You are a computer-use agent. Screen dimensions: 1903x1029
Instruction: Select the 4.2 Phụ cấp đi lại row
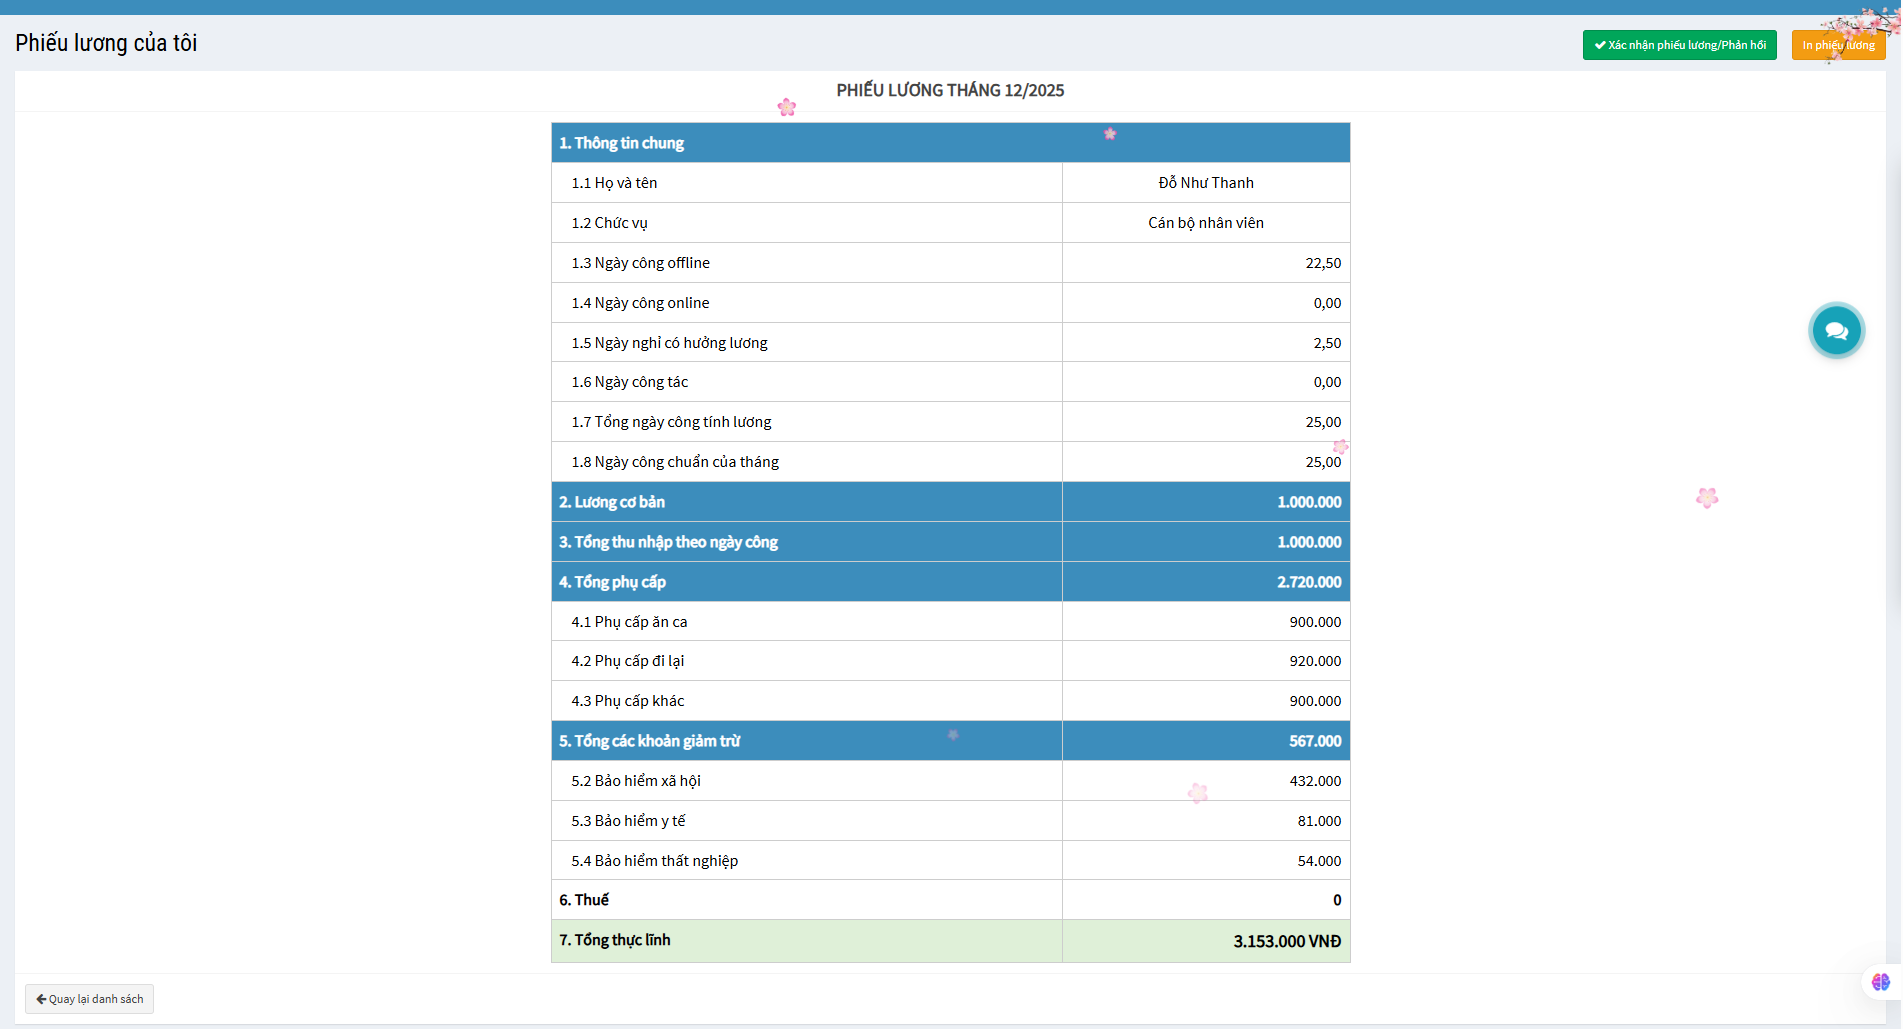tap(627, 661)
